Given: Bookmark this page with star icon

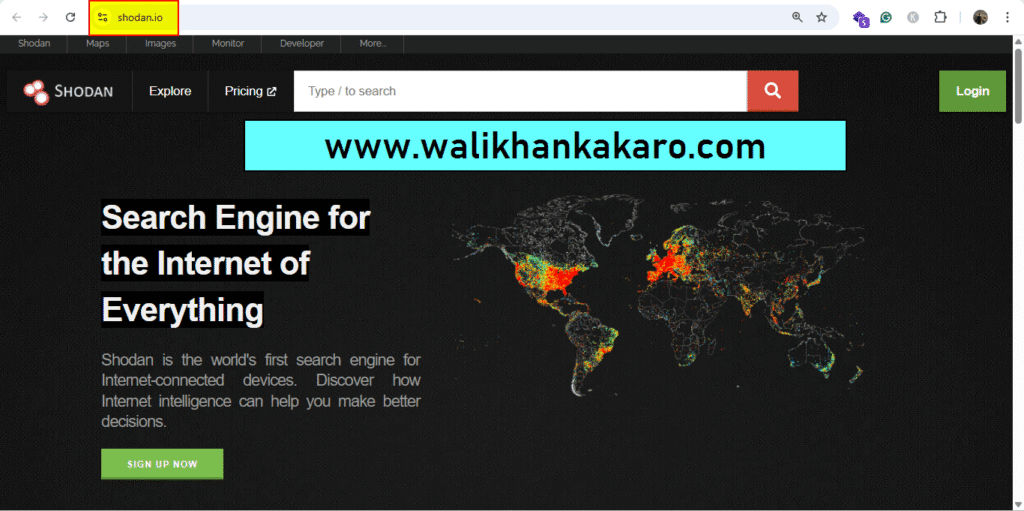Looking at the screenshot, I should (x=822, y=18).
